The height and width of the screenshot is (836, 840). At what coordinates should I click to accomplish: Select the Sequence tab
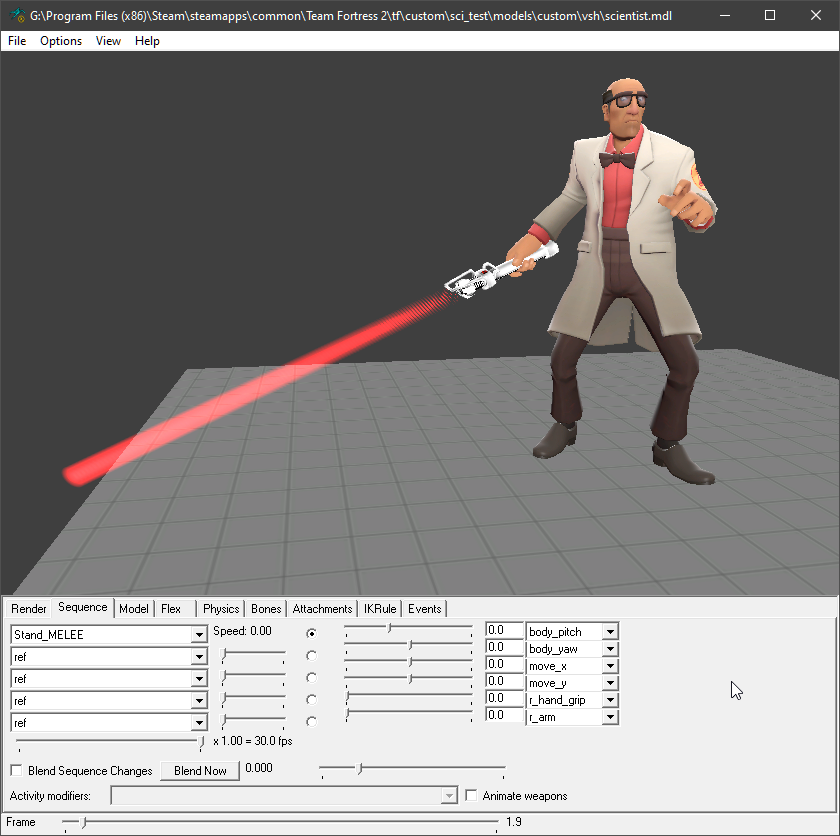pos(82,607)
